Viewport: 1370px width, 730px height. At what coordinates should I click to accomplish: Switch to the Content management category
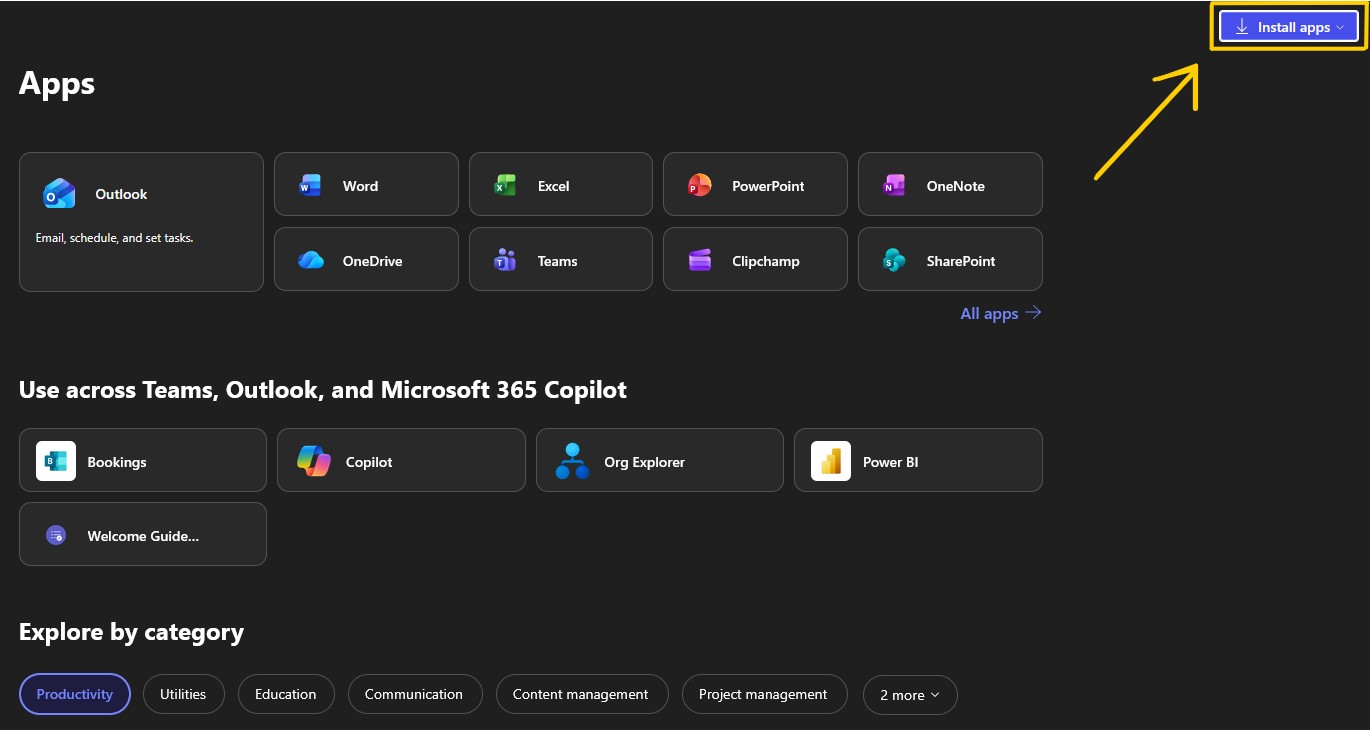[x=582, y=694]
